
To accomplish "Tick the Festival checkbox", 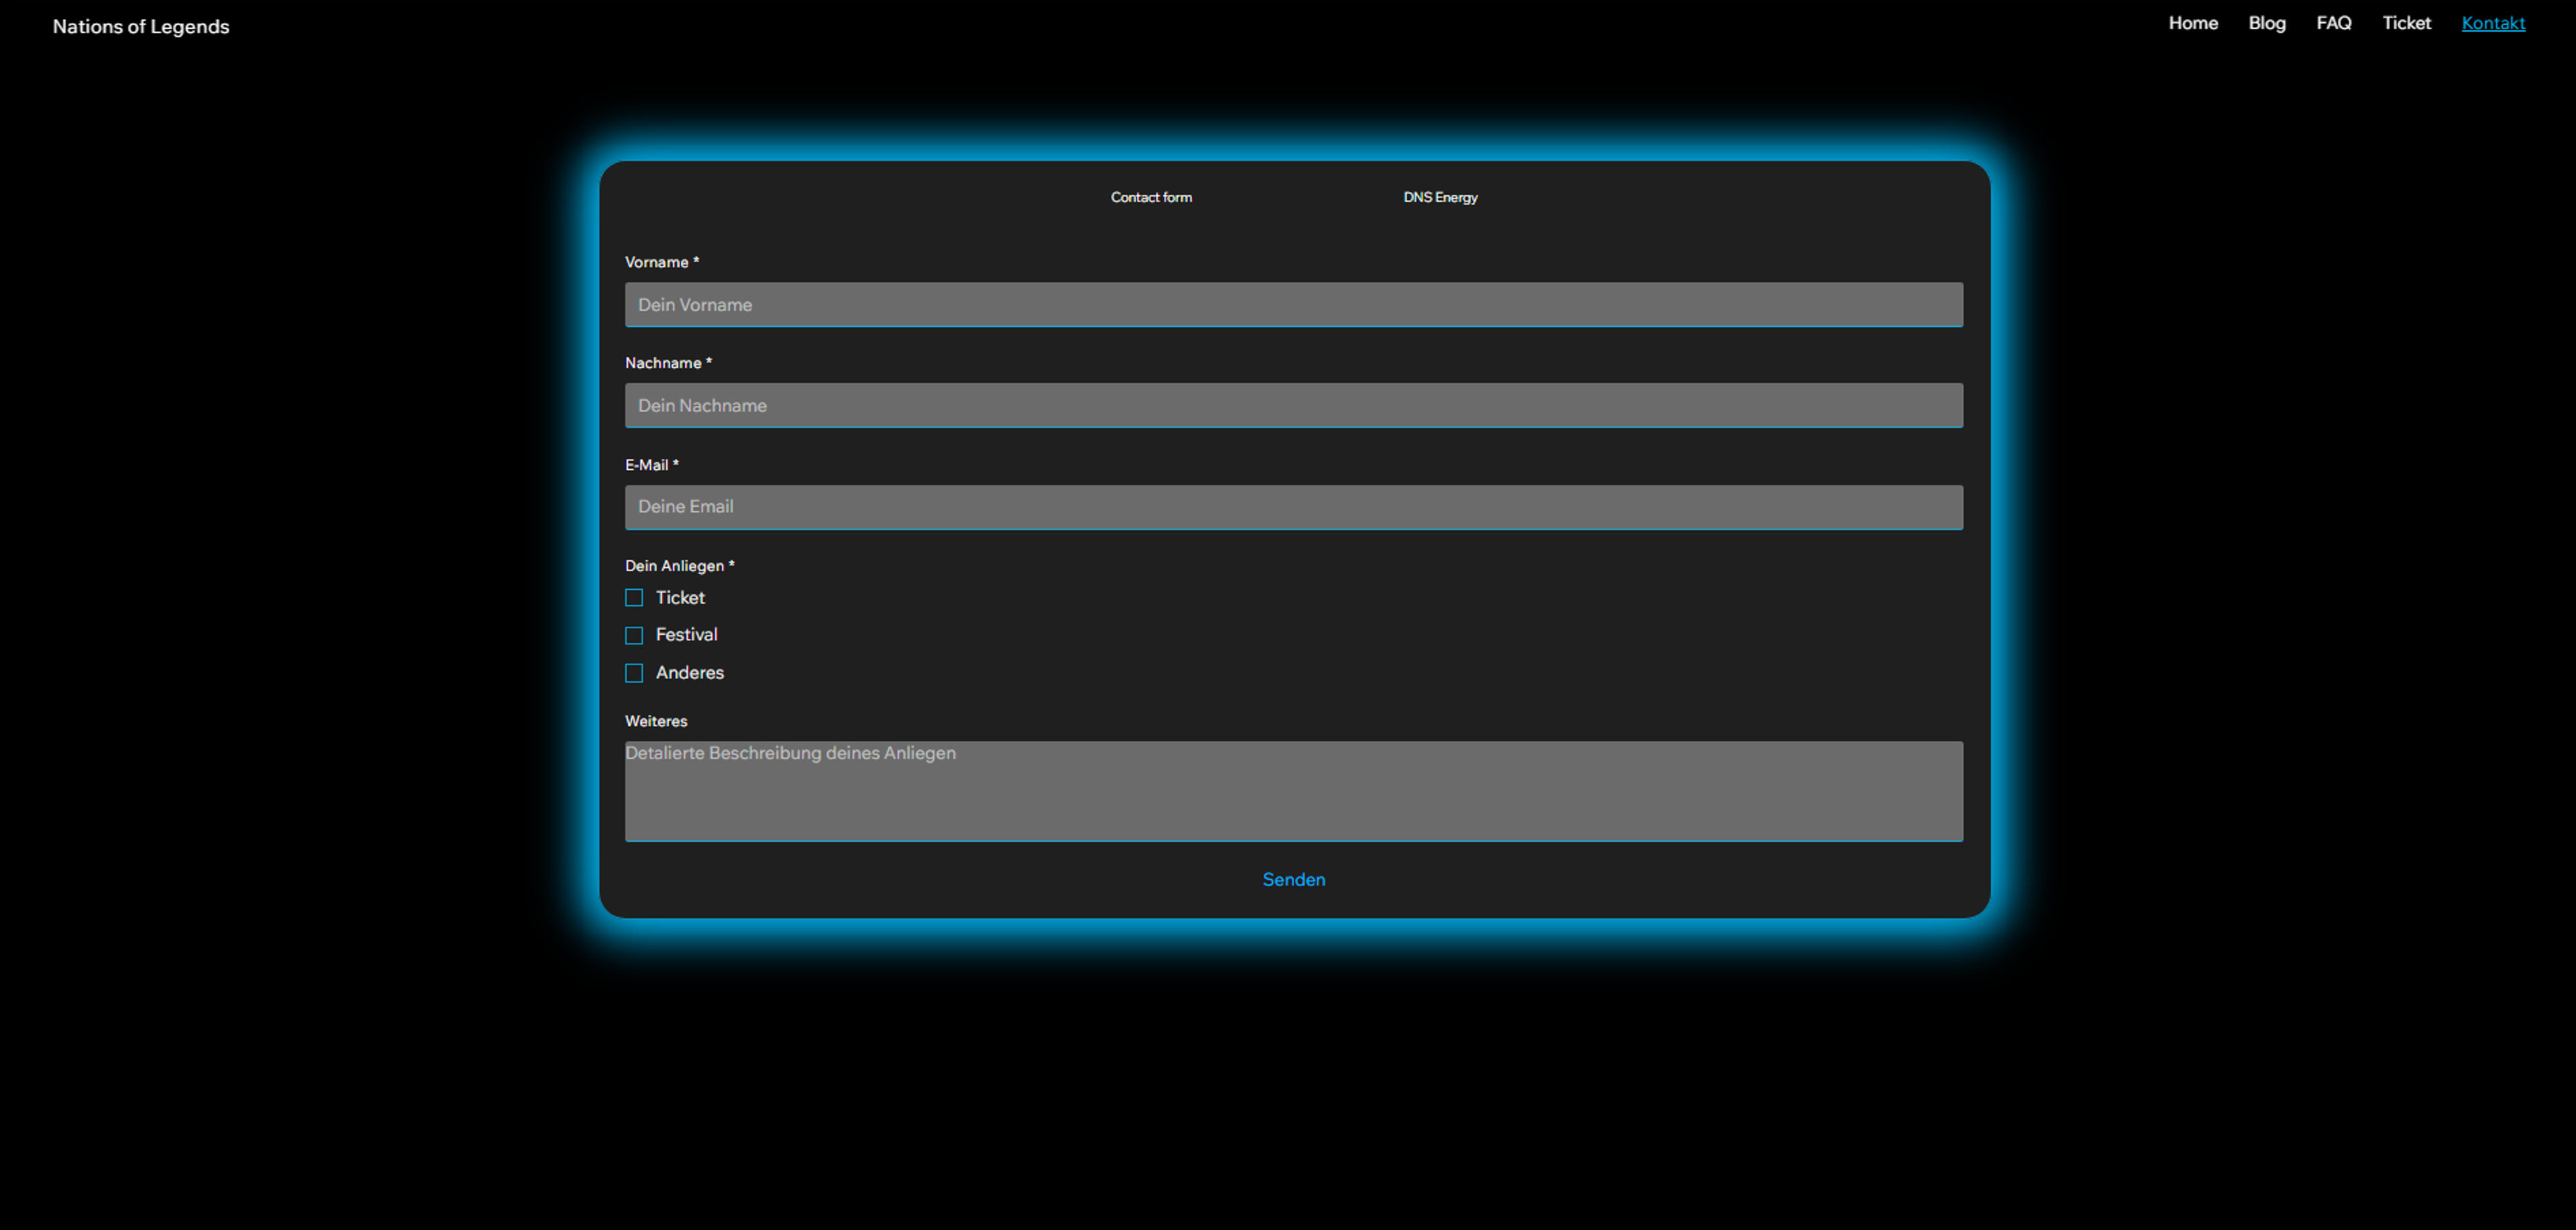I will (x=634, y=636).
